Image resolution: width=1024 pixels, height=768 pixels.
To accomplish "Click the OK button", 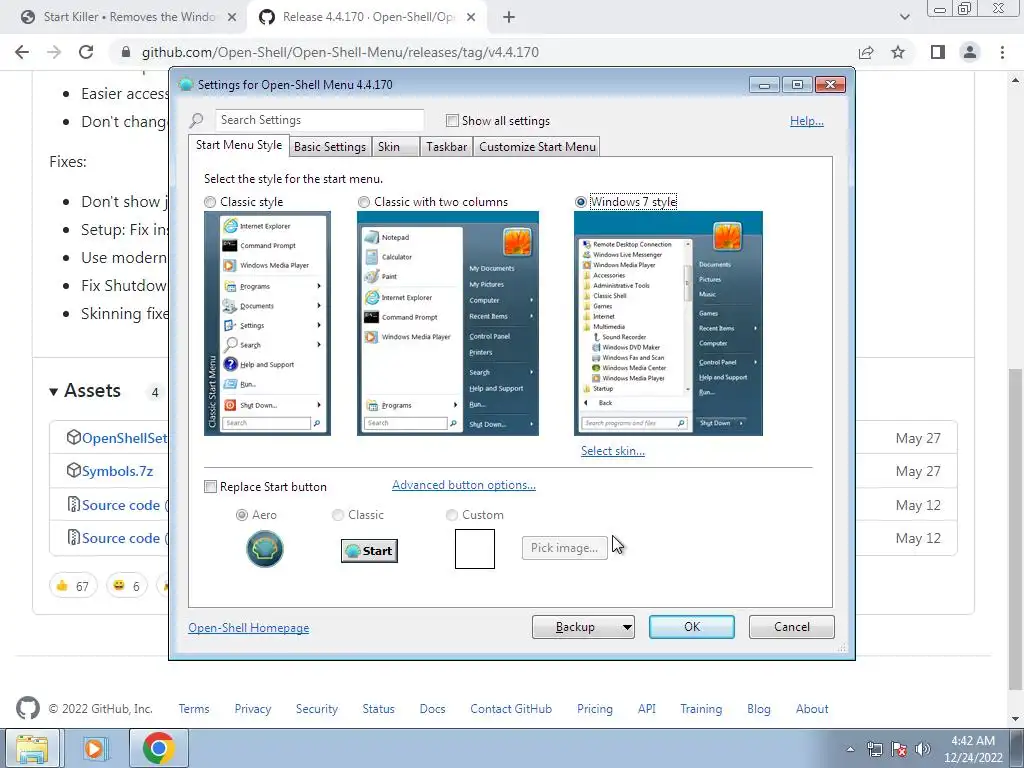I will click(x=692, y=627).
